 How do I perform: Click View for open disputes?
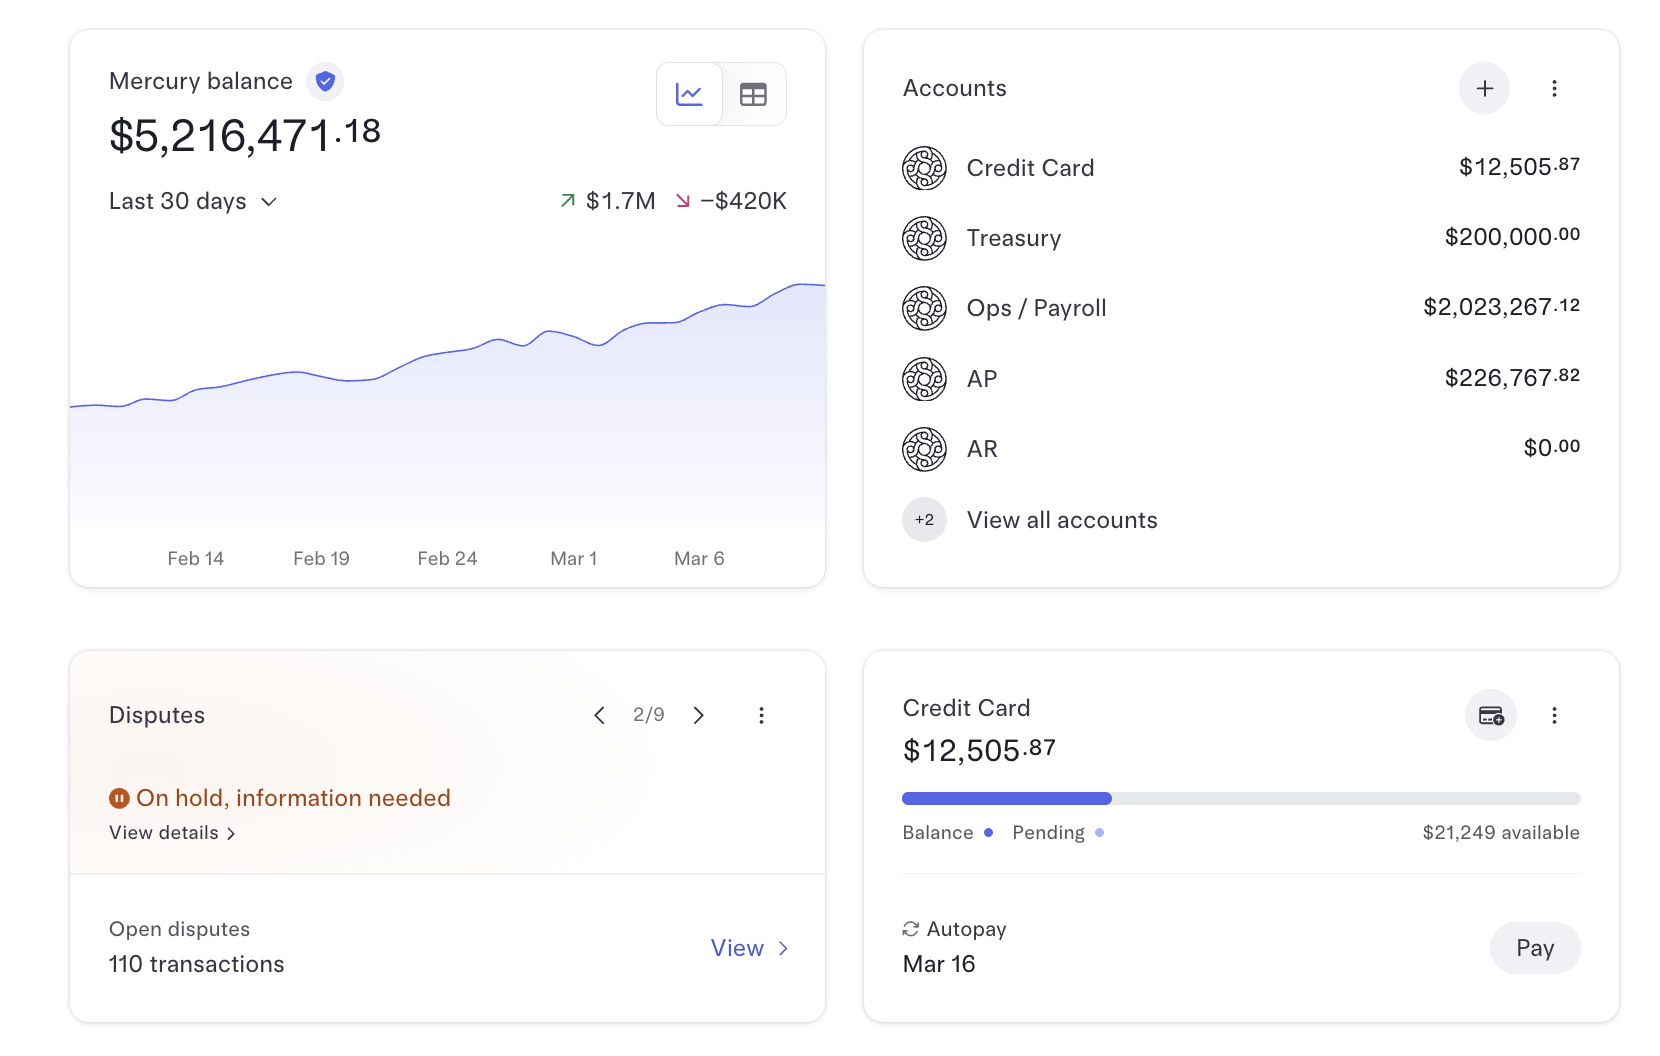749,948
